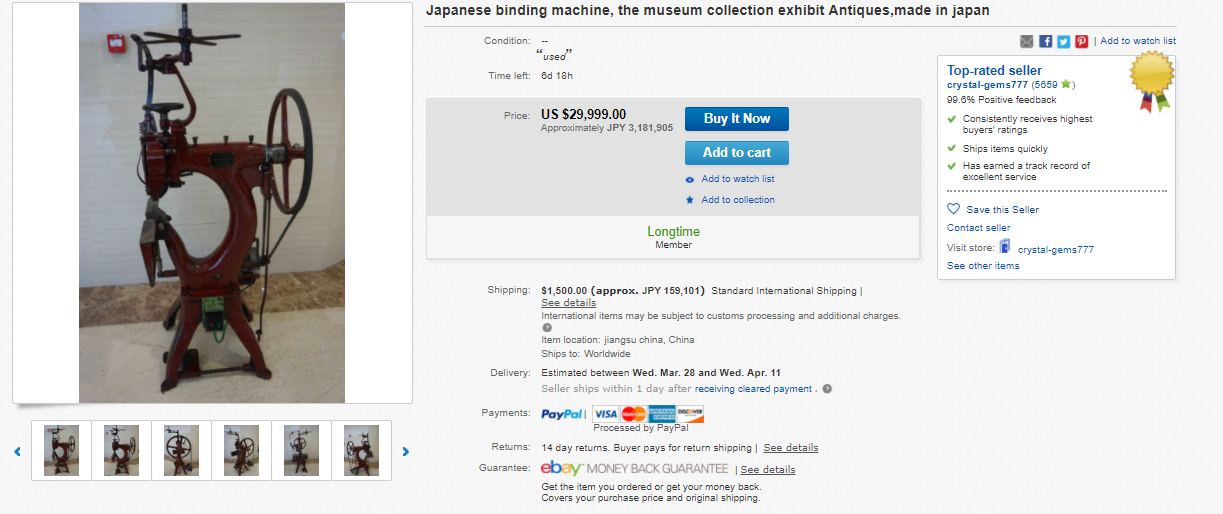The image size is (1223, 514).
Task: Share listing on Facebook
Action: 1045,41
